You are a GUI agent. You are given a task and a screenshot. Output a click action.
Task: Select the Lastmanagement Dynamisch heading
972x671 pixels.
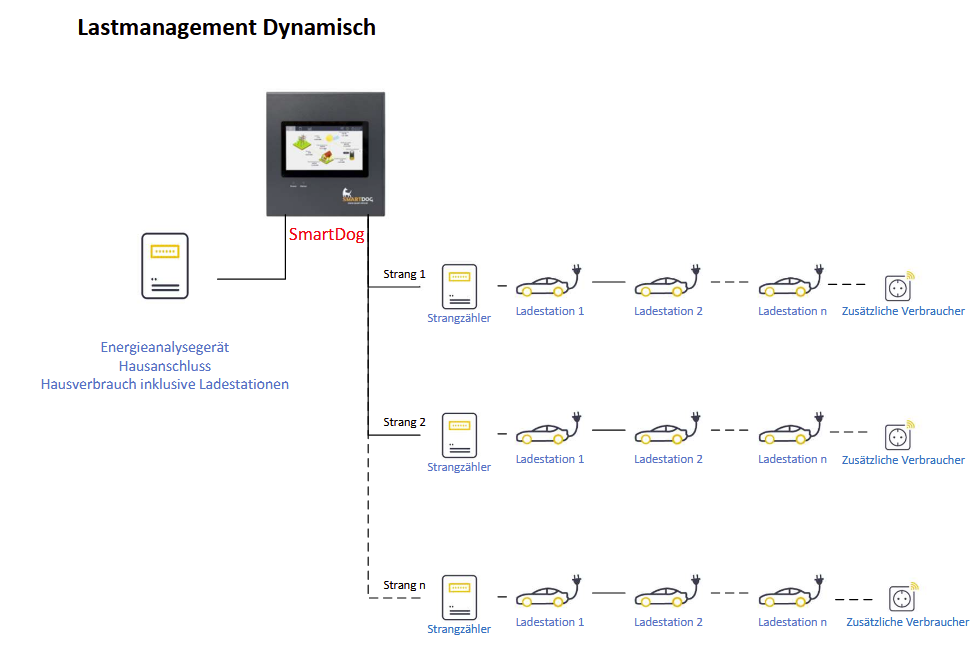(227, 28)
